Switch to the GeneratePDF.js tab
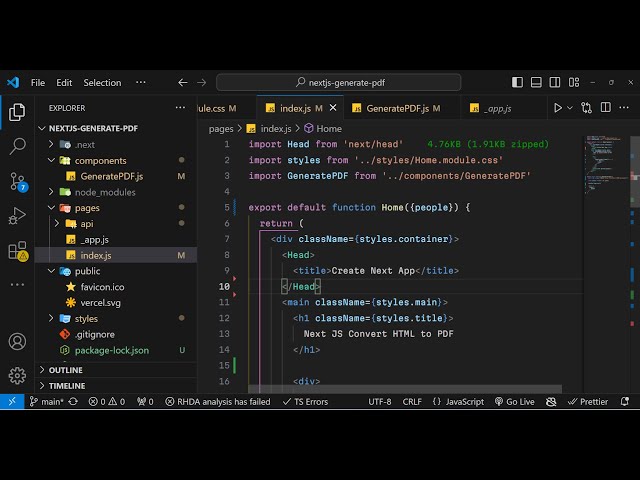 [x=396, y=108]
